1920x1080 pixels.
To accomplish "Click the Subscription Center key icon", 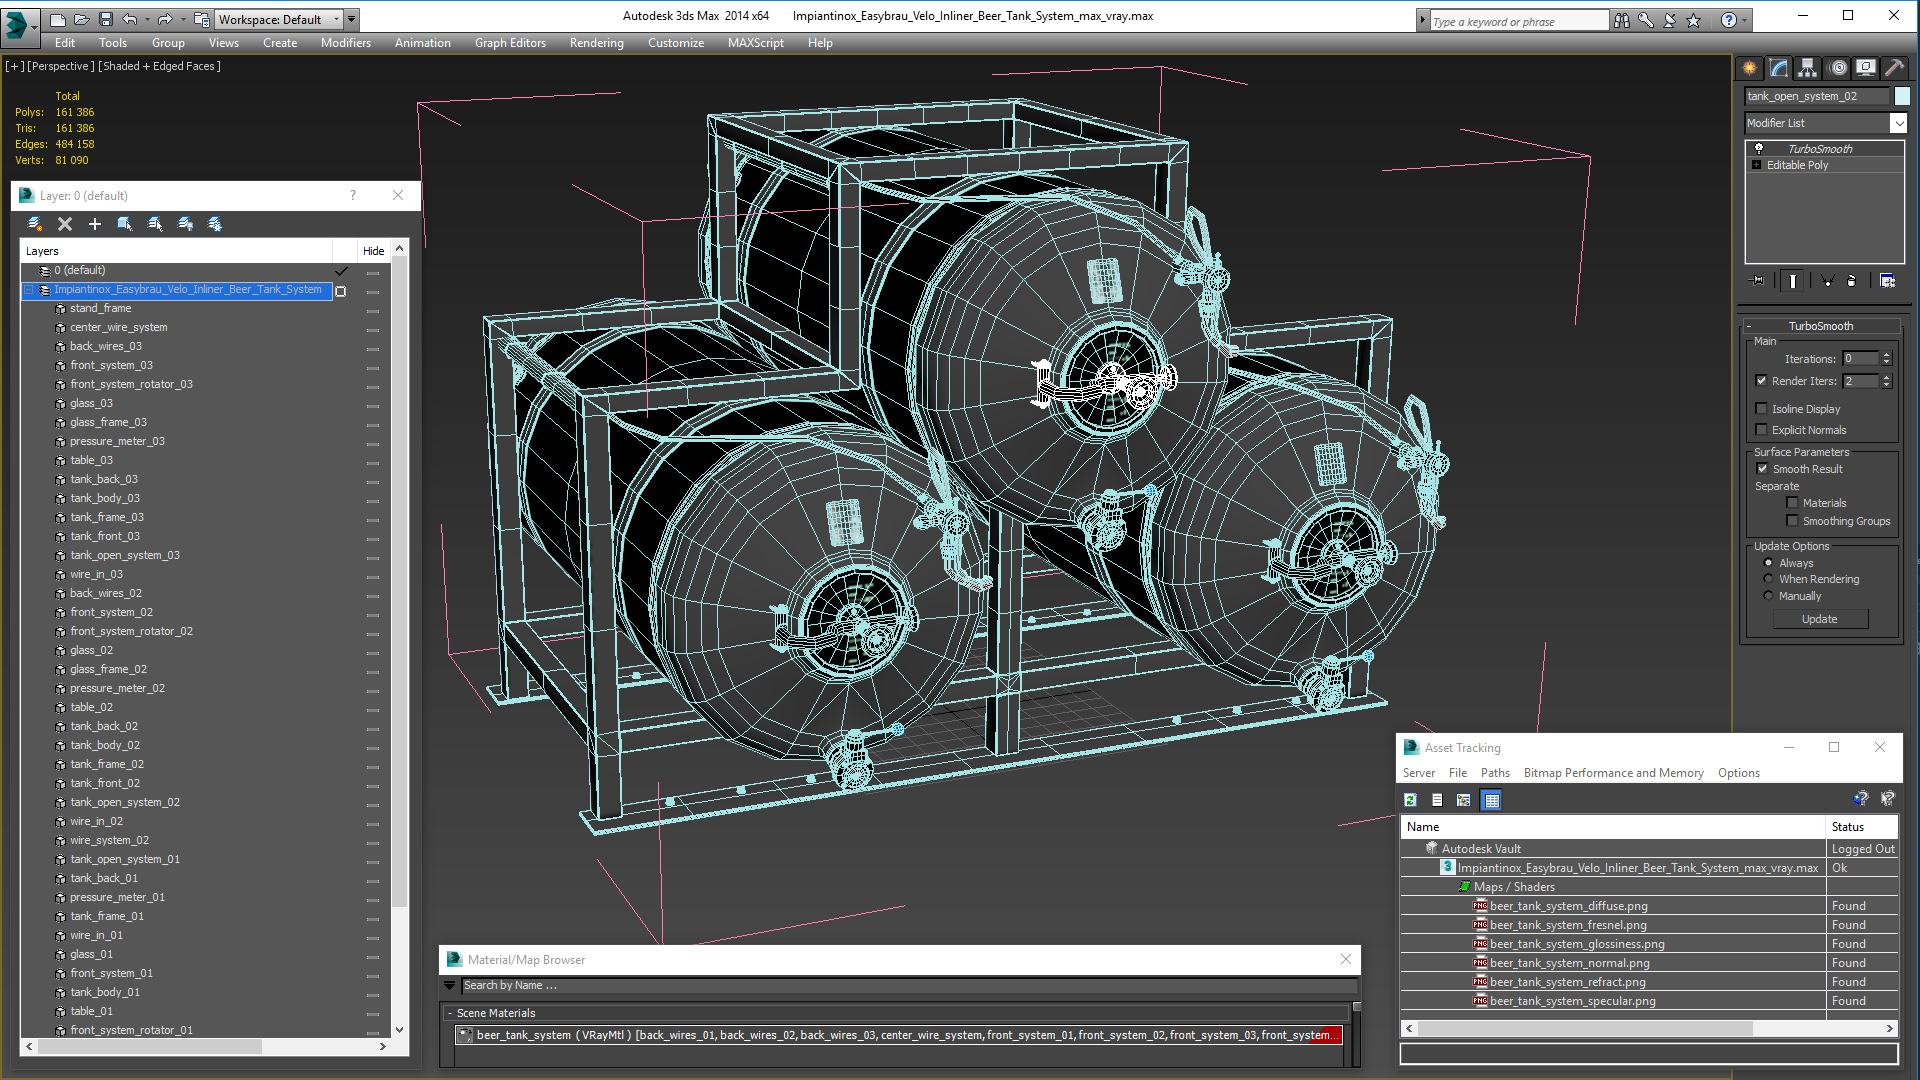I will [1645, 20].
